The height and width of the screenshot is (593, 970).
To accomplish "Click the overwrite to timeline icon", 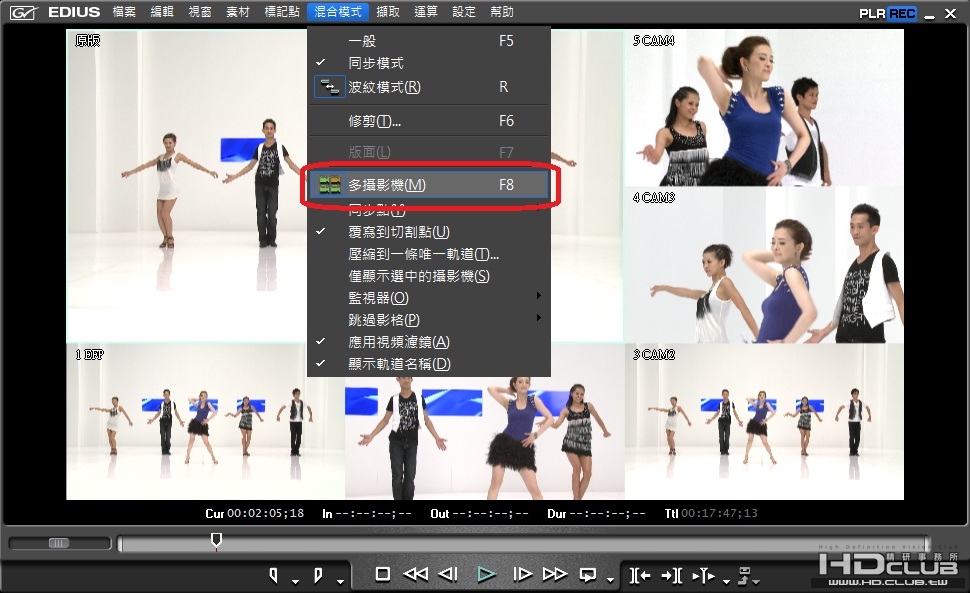I will pyautogui.click(x=745, y=575).
